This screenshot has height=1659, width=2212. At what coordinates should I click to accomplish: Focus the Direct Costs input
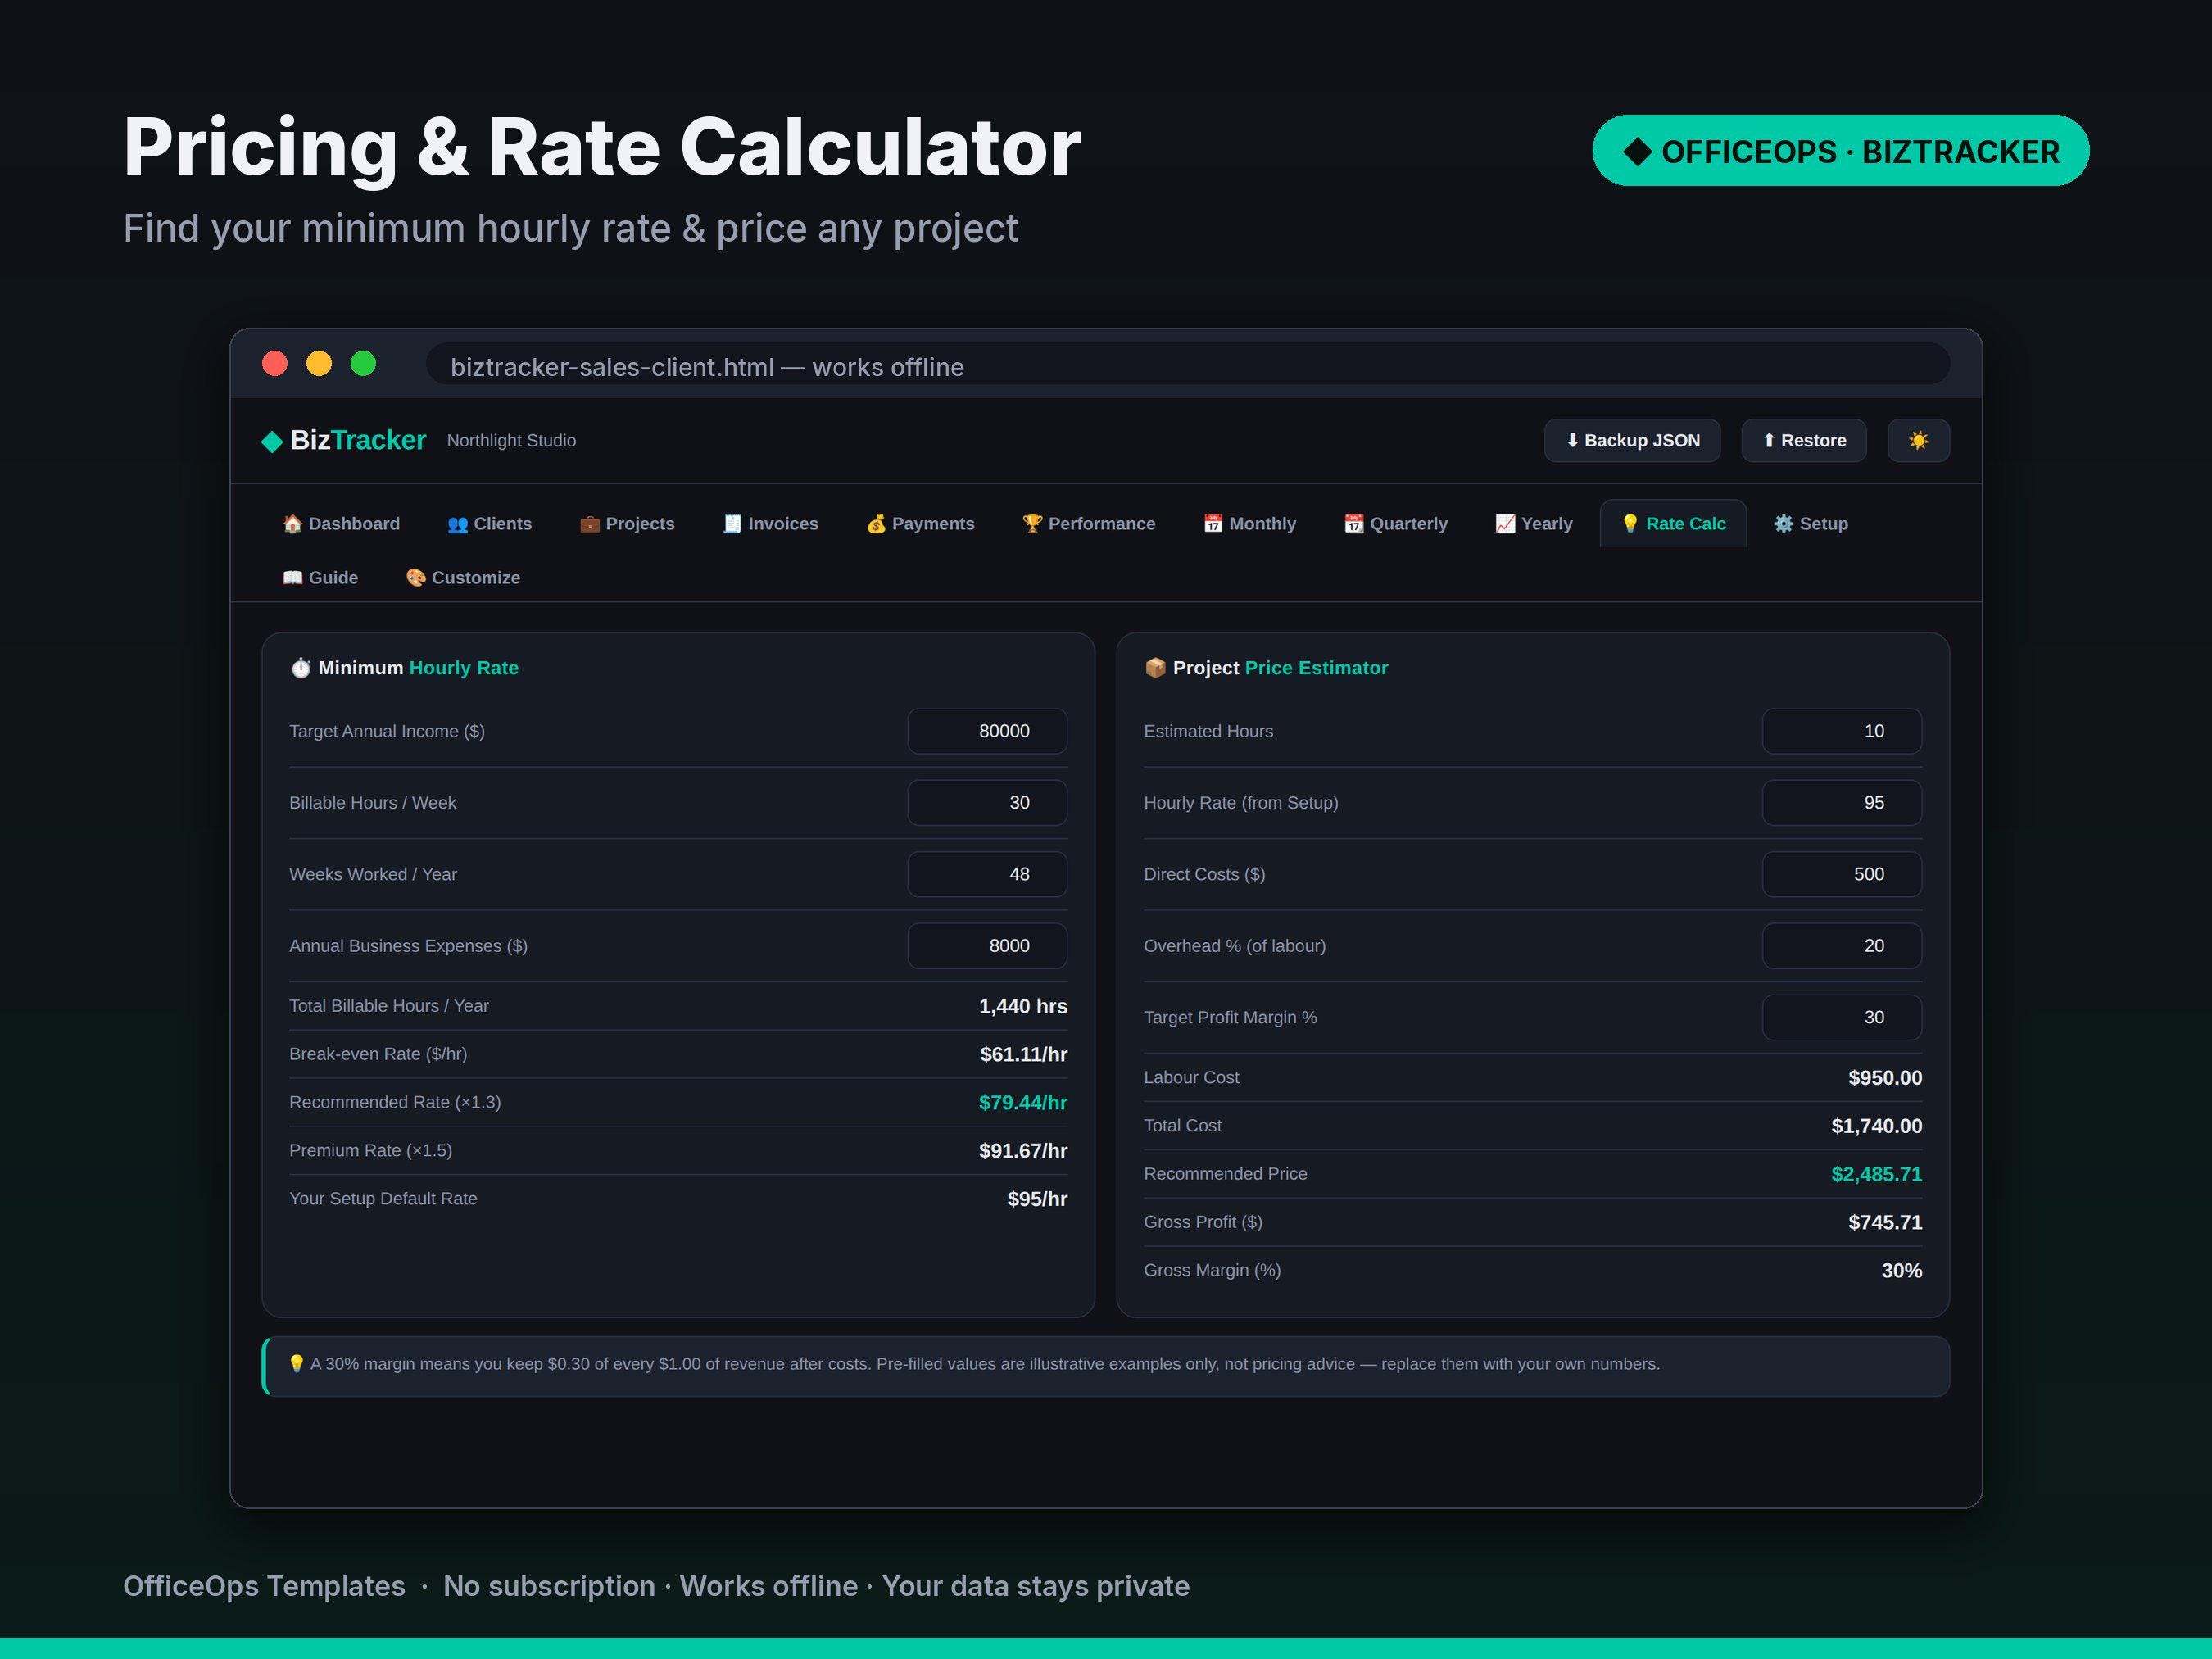pyautogui.click(x=1841, y=874)
